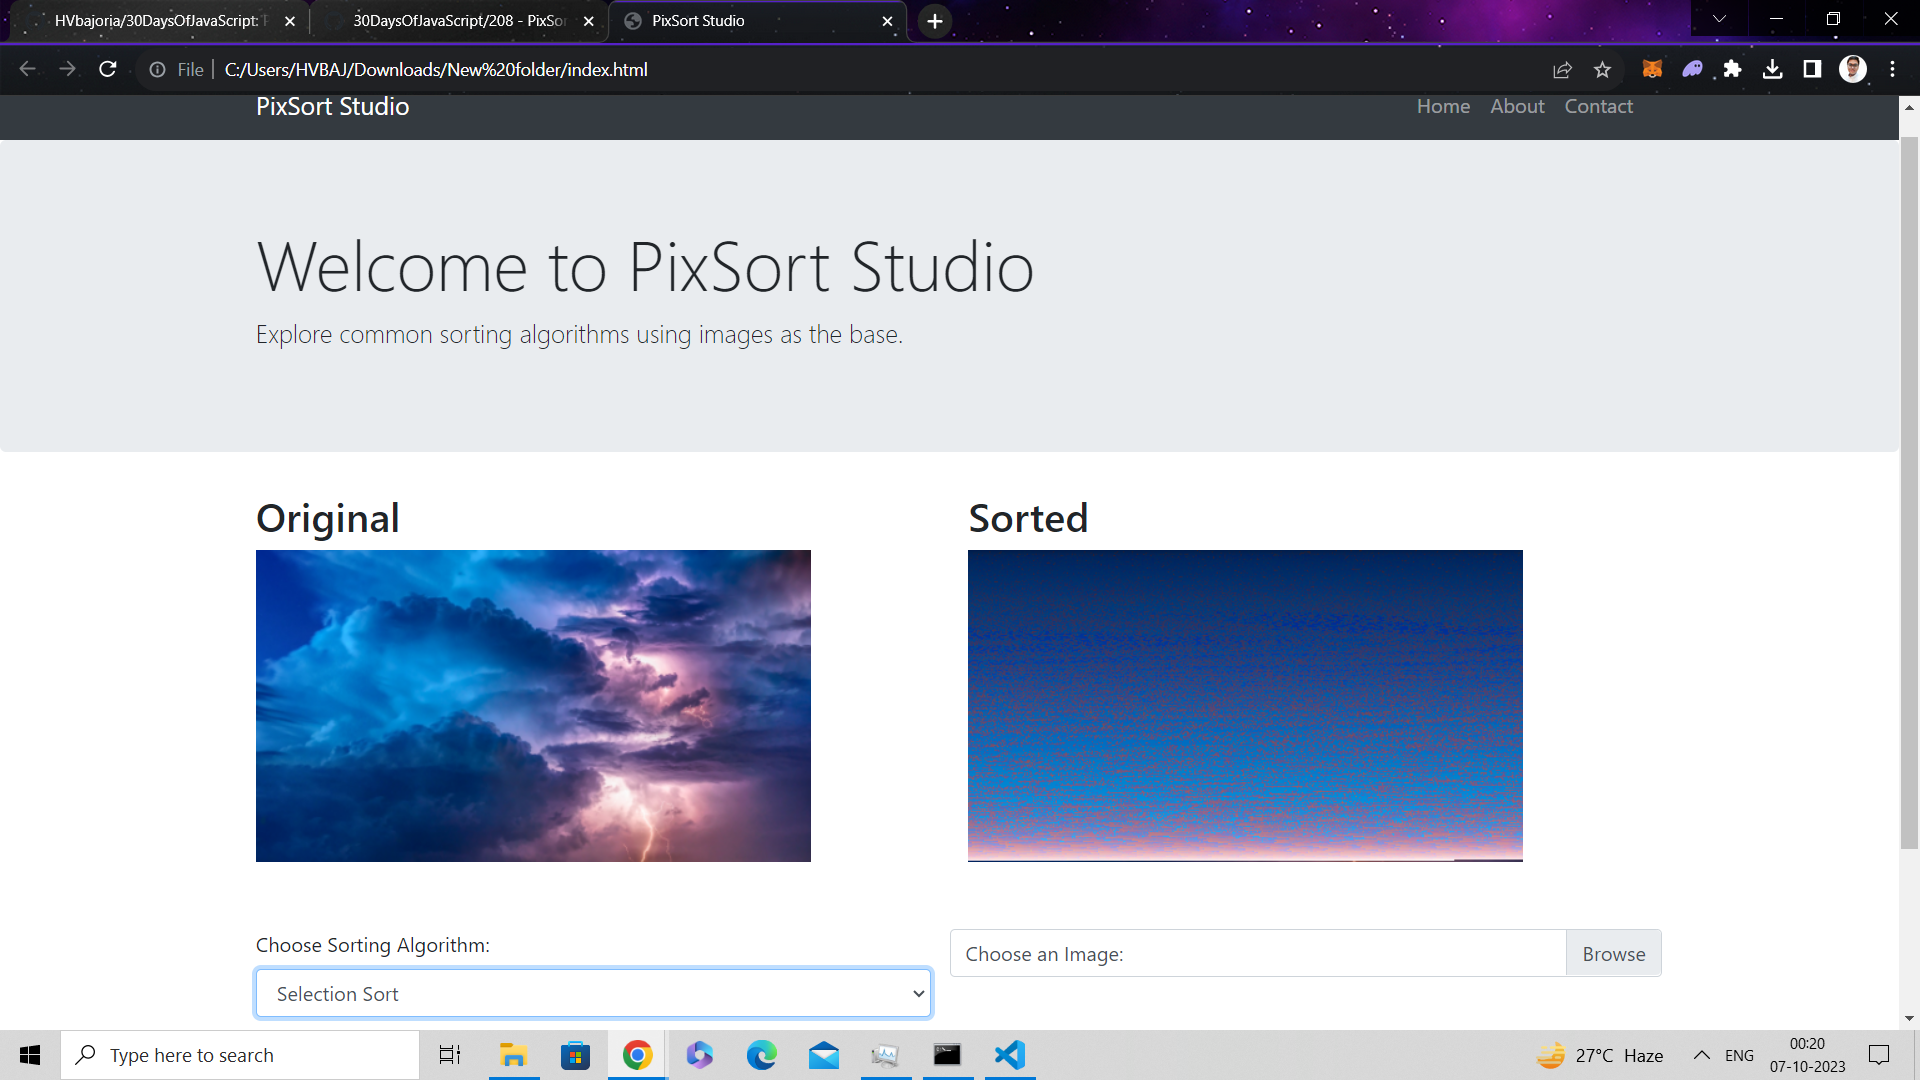This screenshot has height=1080, width=1920.
Task: Click the Original storm image thumbnail
Action: point(533,705)
